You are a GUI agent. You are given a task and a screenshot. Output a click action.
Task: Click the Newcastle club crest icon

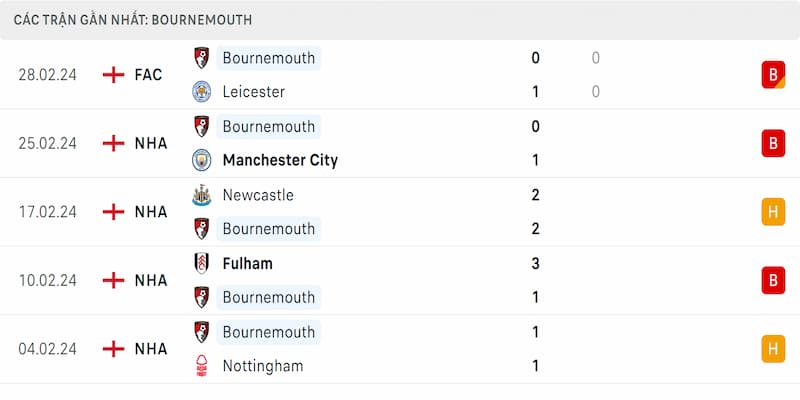coord(202,195)
